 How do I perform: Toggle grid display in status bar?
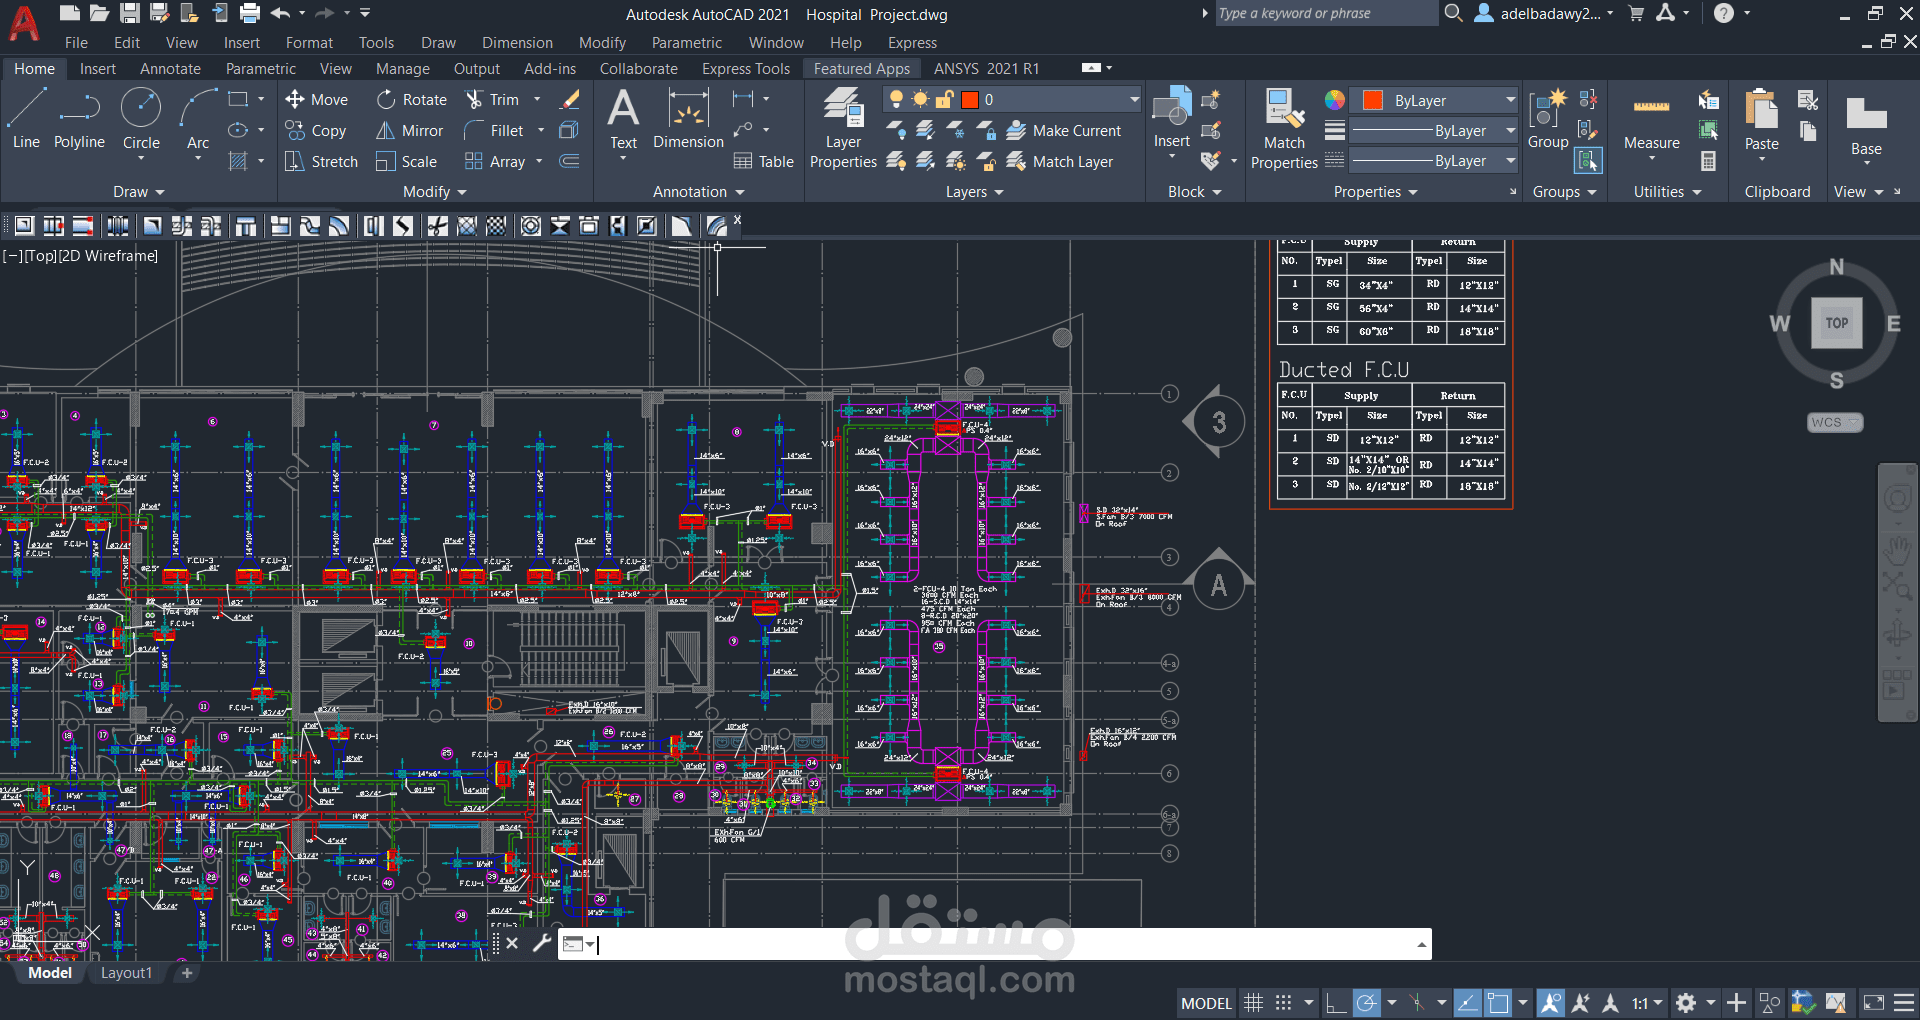1253,1003
